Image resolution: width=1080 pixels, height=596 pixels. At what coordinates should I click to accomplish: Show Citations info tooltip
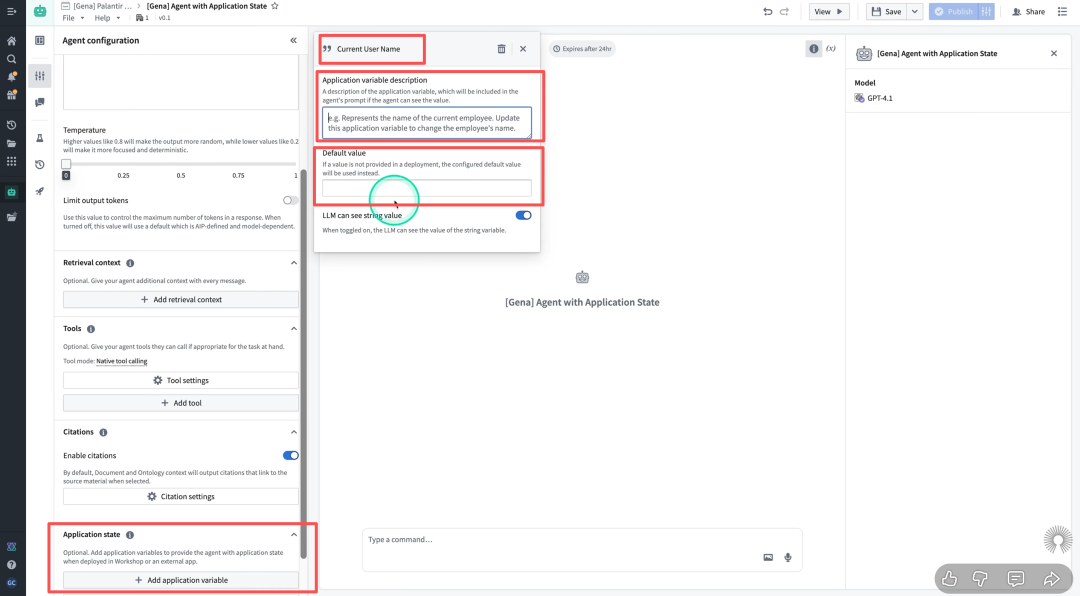coord(103,433)
